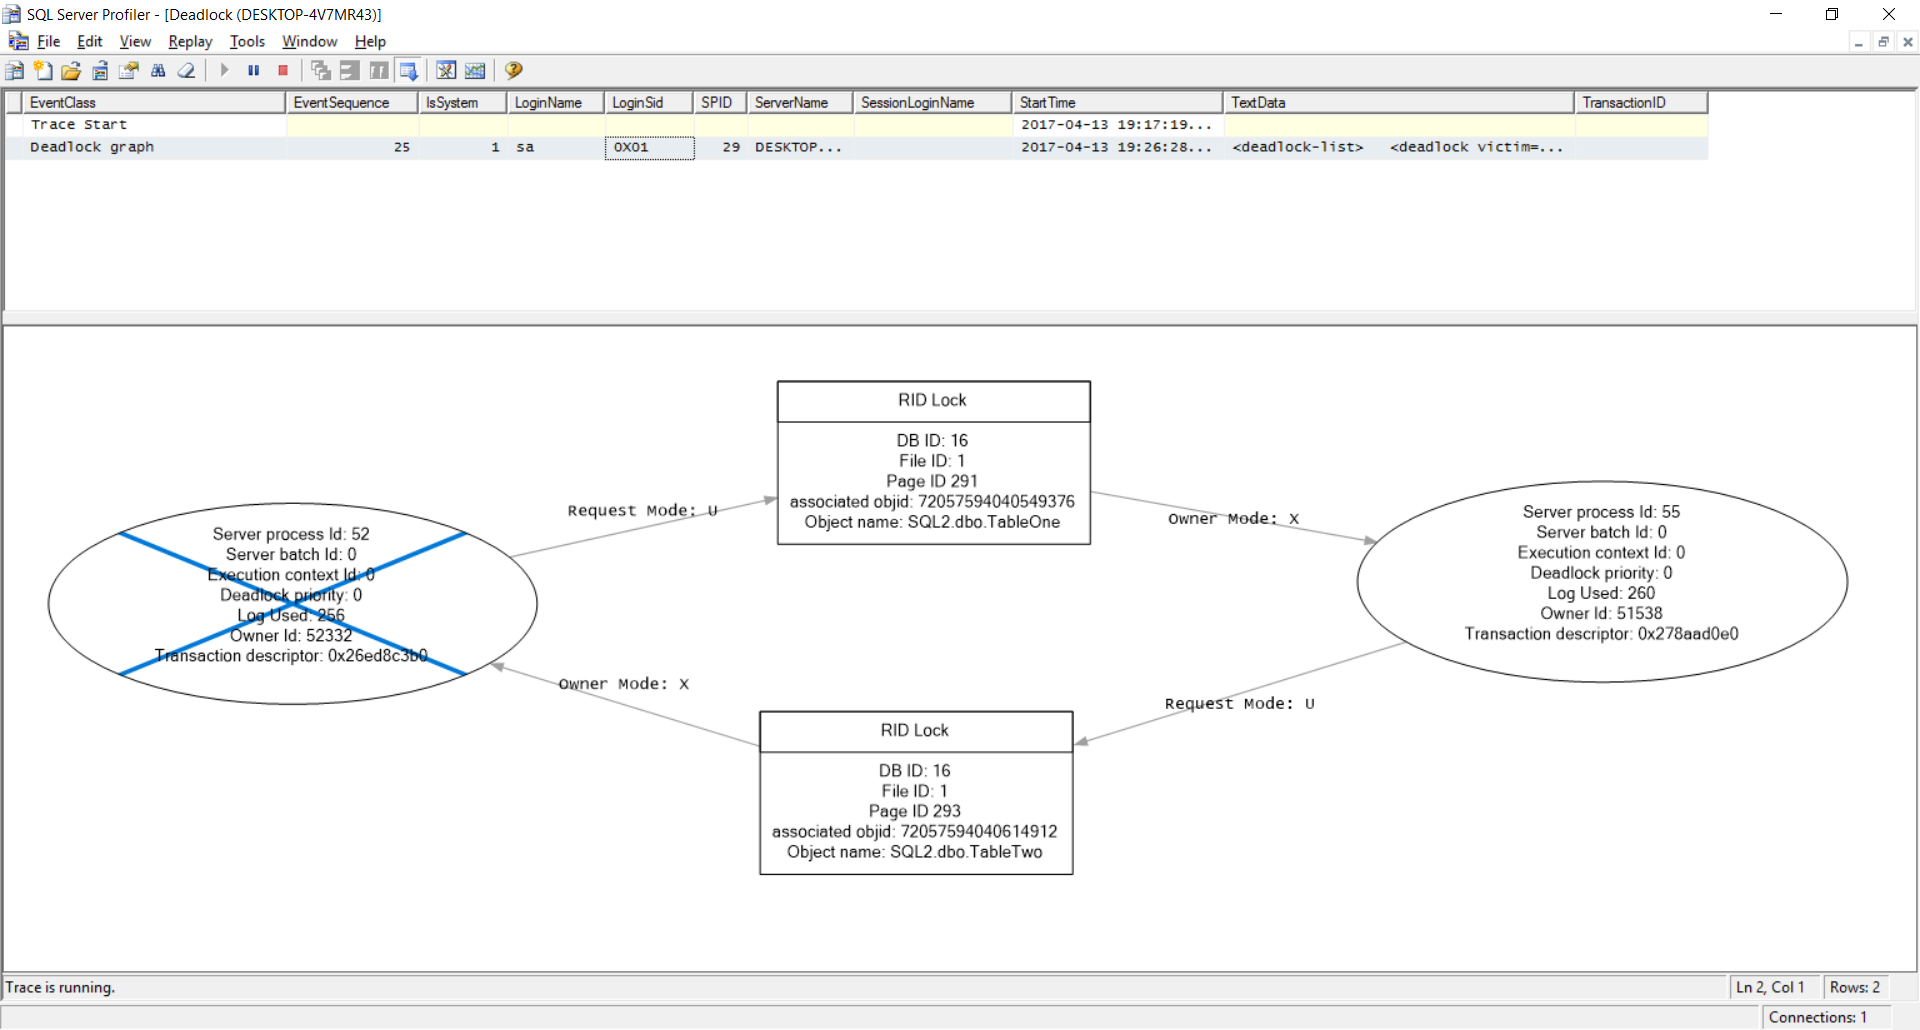The height and width of the screenshot is (1030, 1920).
Task: Open the File menu
Action: pos(48,42)
